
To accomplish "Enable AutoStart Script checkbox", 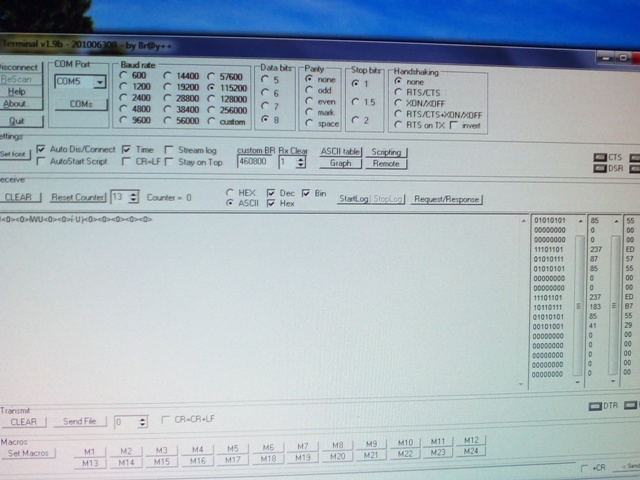I will coord(40,161).
